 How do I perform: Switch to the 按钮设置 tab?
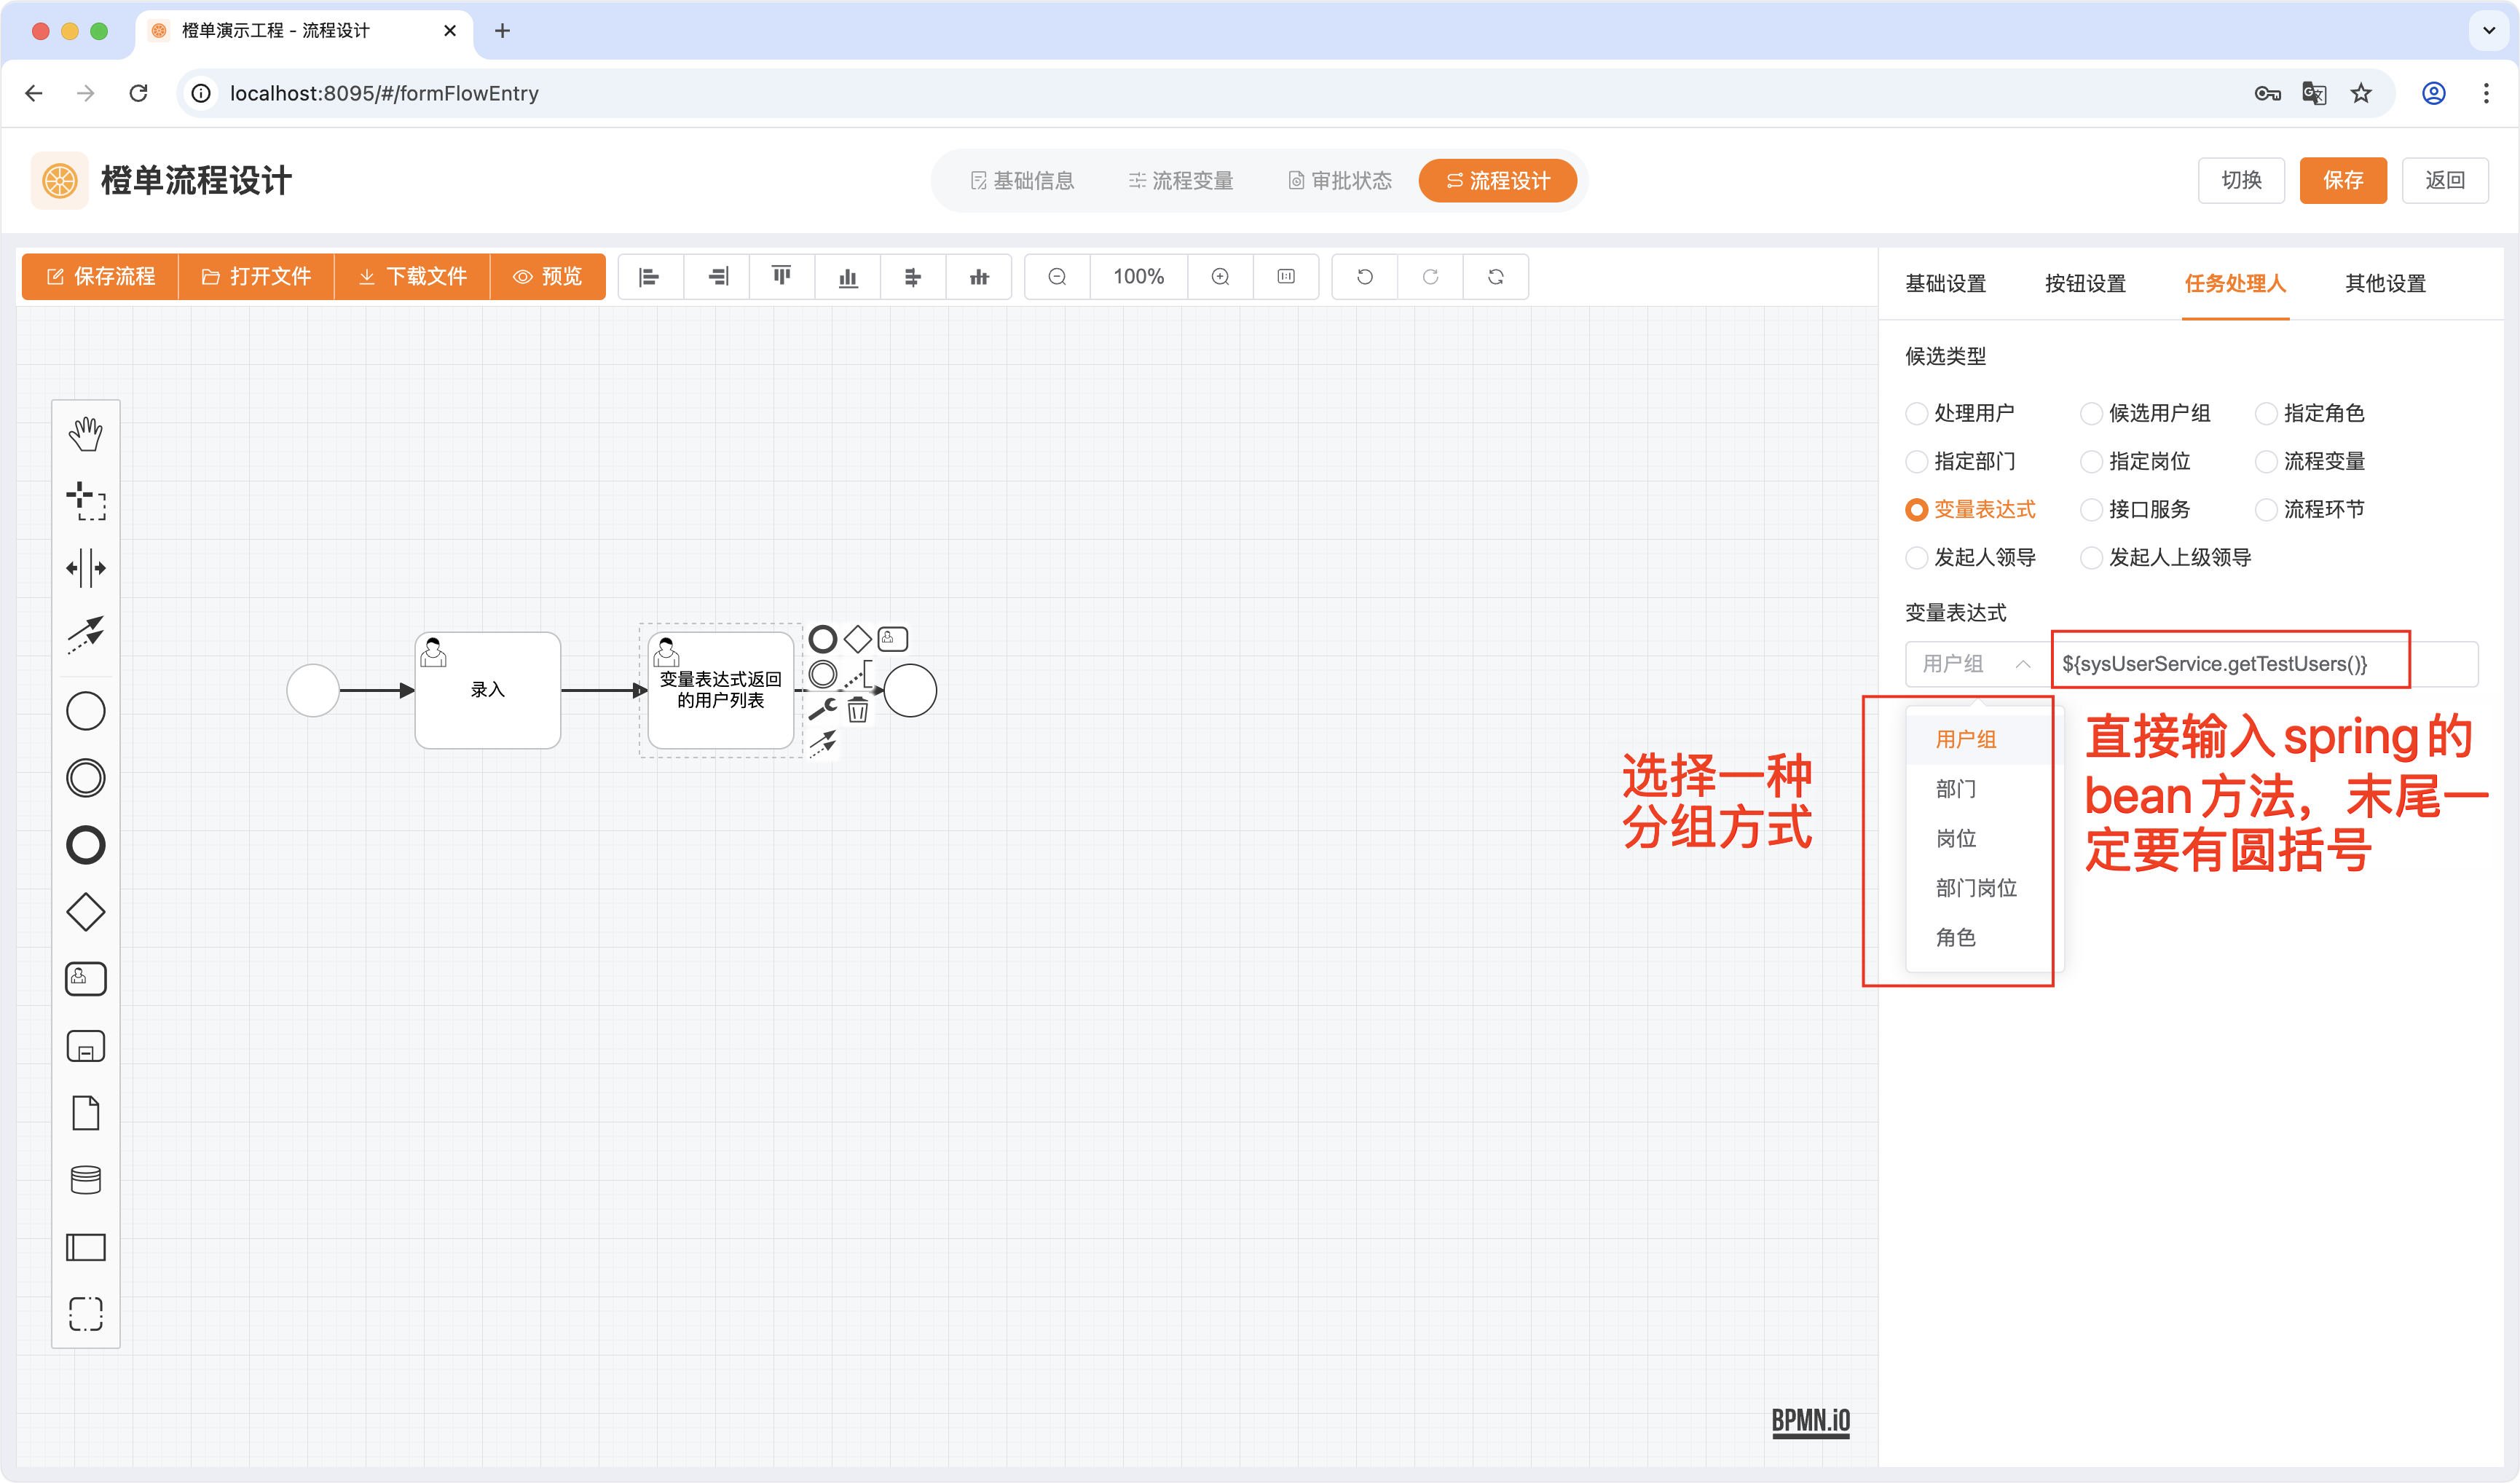[x=2085, y=284]
